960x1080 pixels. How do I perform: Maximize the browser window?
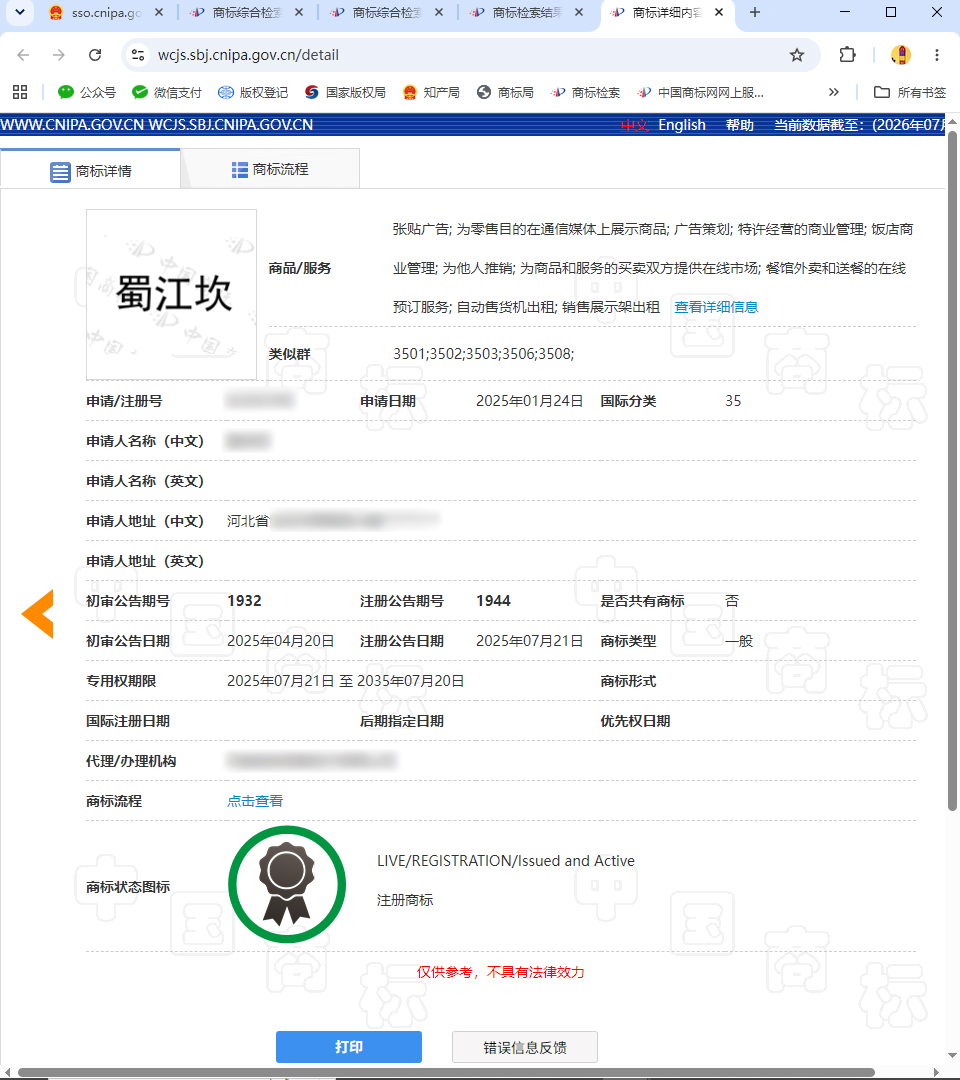(x=890, y=12)
